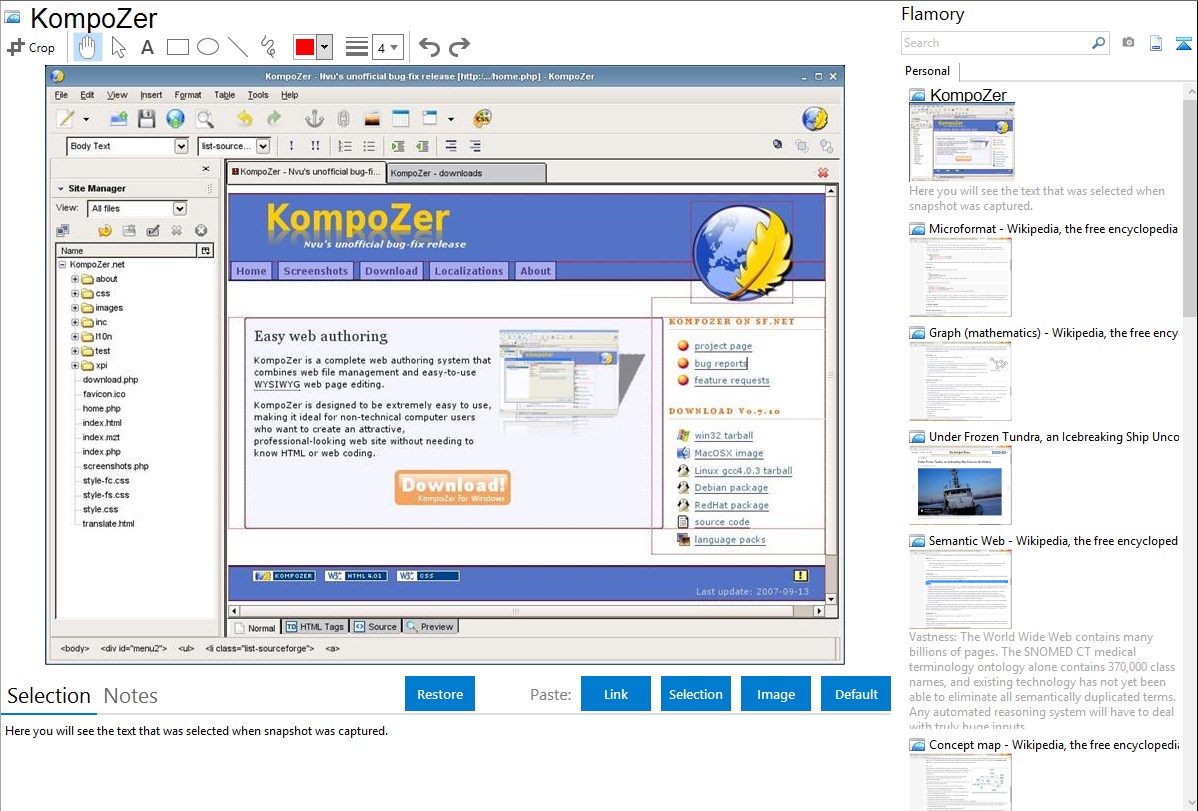This screenshot has width=1198, height=811.
Task: Activate the hand pan tool
Action: pyautogui.click(x=87, y=47)
